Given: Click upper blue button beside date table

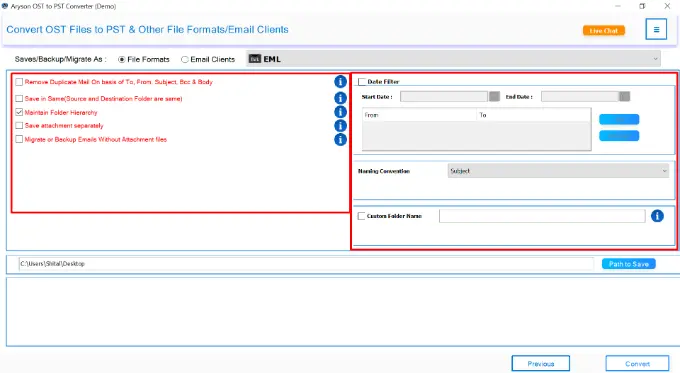Looking at the screenshot, I should (619, 119).
